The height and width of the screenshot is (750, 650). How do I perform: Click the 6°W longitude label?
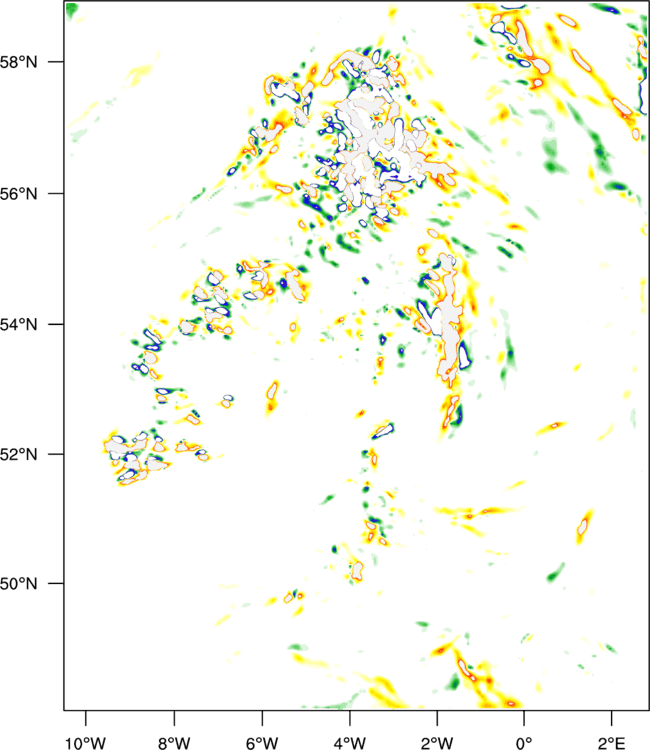click(262, 743)
